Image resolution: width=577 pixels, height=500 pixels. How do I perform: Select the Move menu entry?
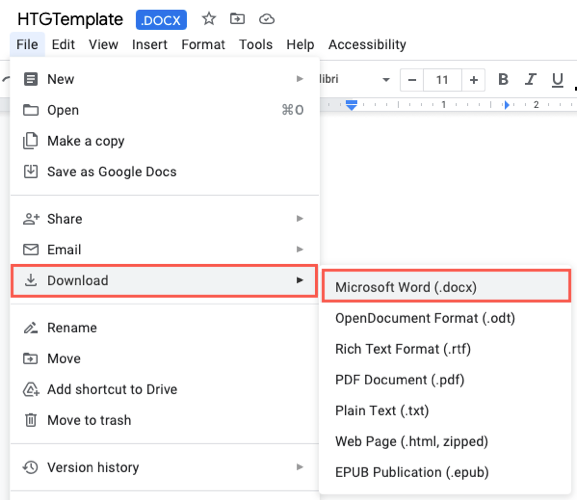coord(164,358)
